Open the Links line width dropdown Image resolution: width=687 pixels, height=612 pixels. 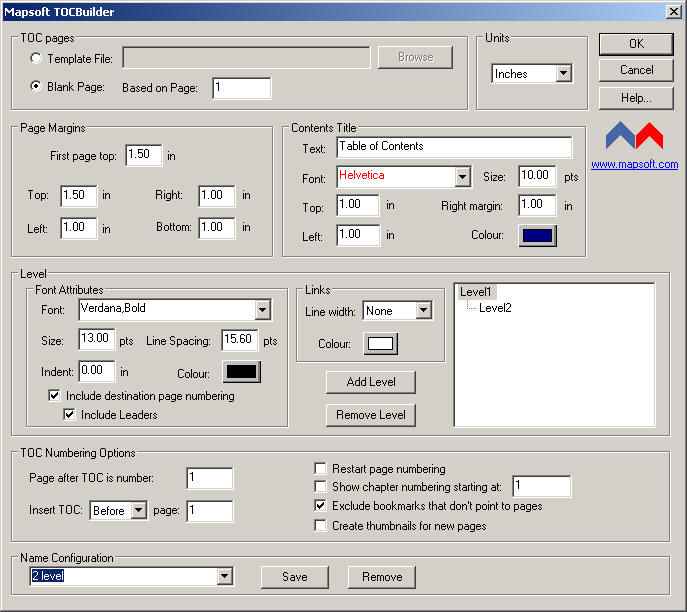(423, 311)
